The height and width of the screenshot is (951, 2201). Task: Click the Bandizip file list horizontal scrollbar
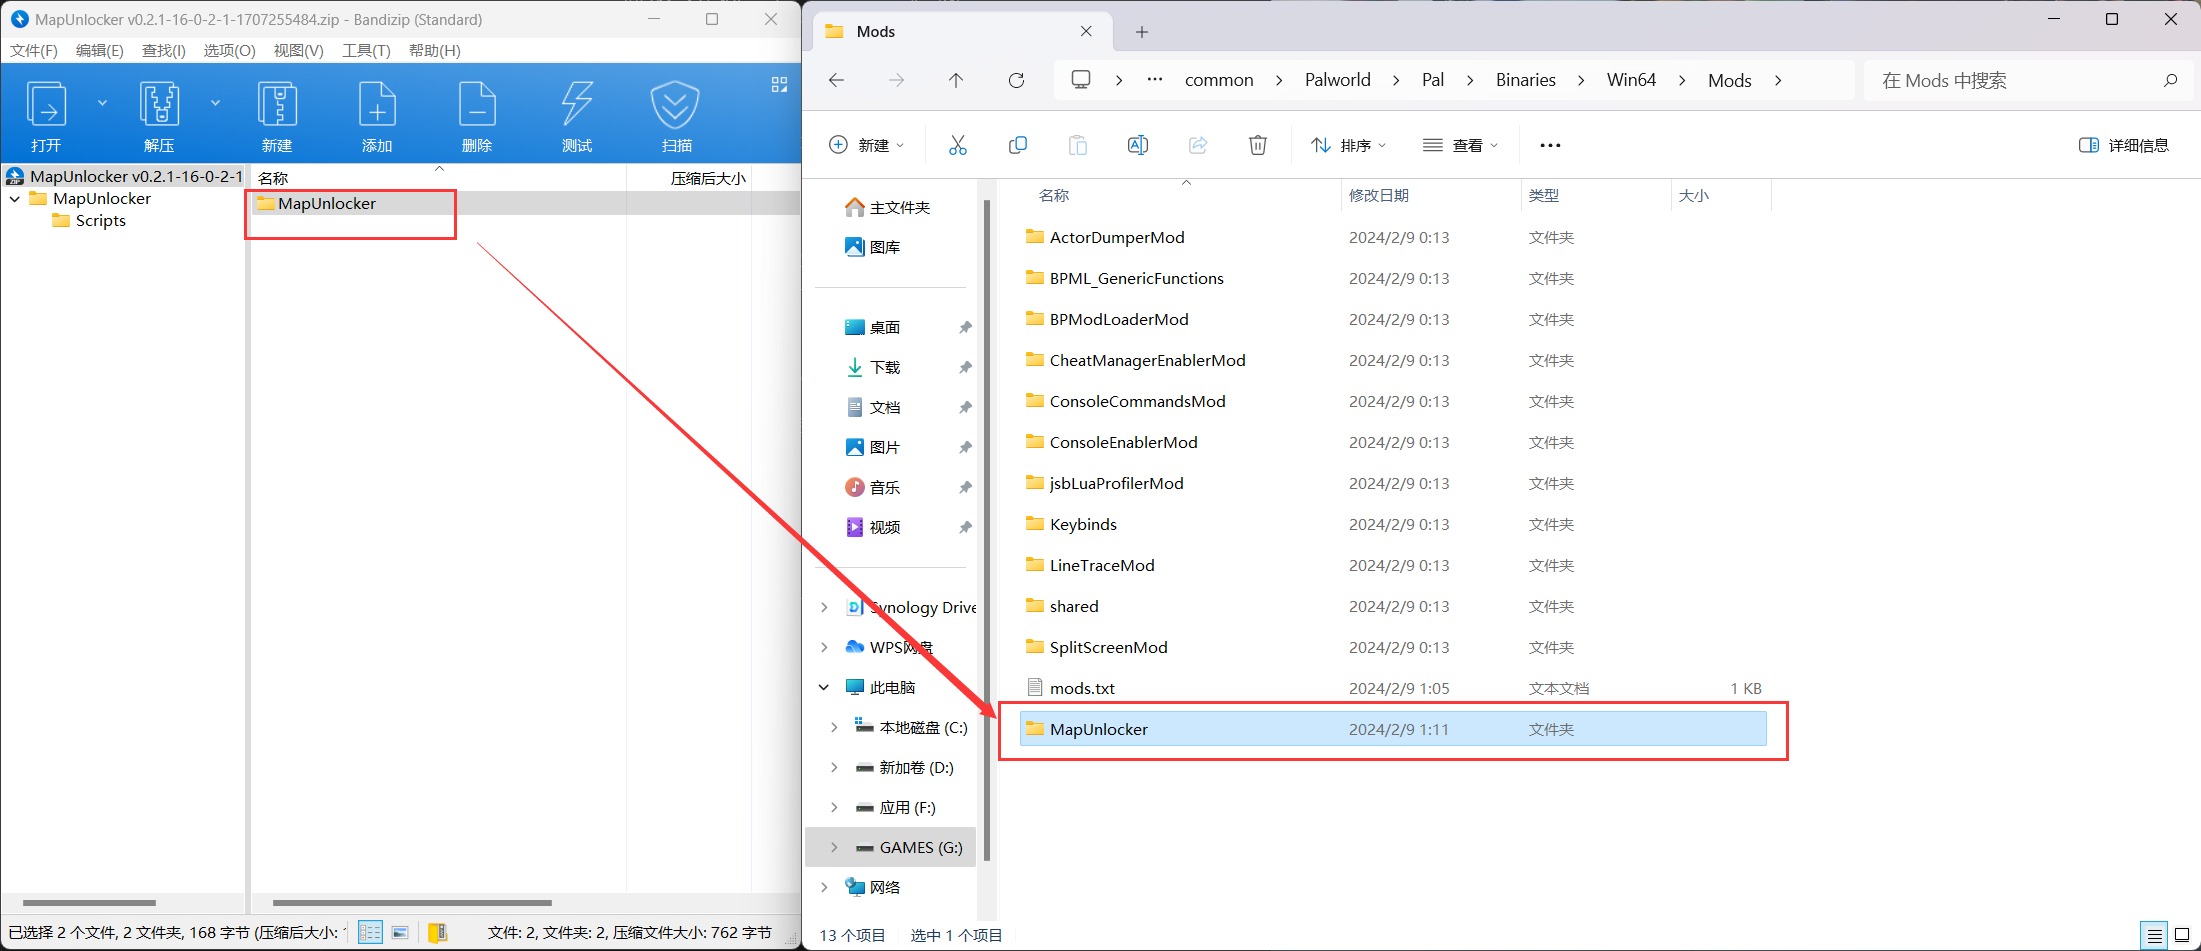412,903
